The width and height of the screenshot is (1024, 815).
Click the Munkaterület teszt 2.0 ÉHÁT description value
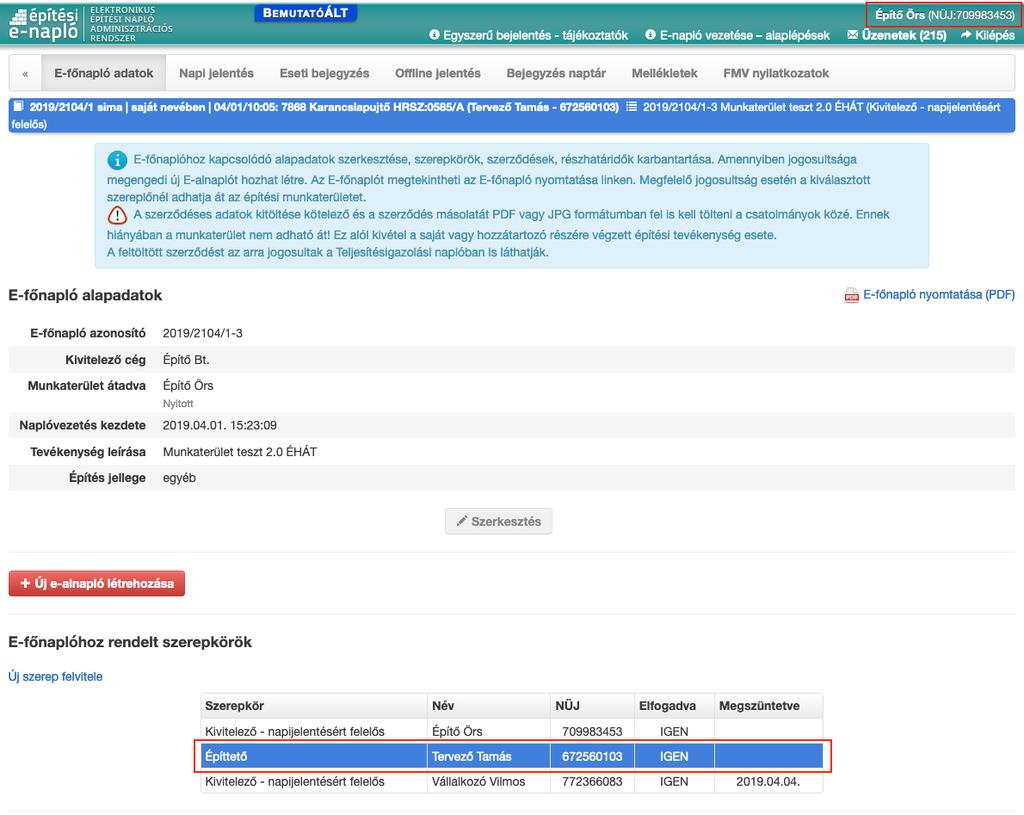click(x=240, y=452)
